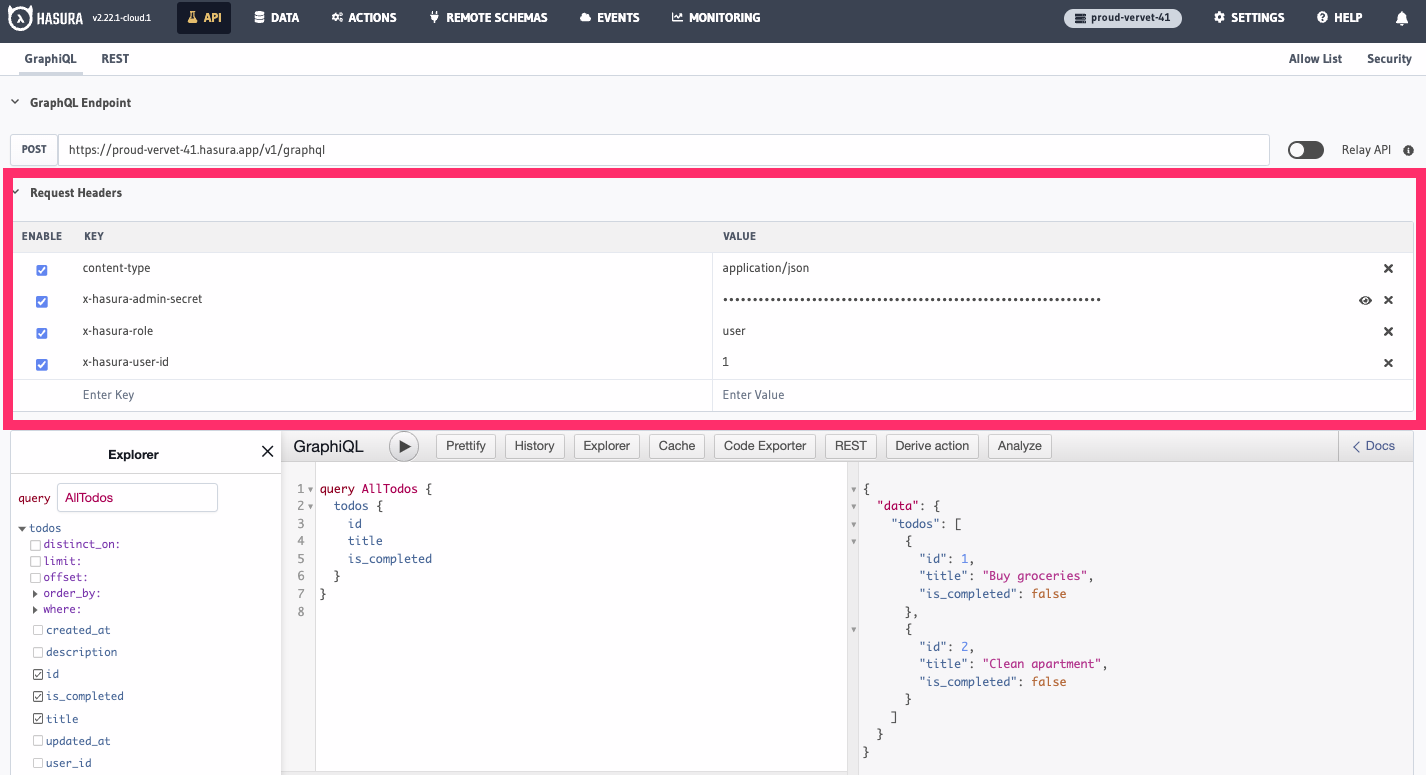Click the Relay API info icon
The height and width of the screenshot is (775, 1426).
pyautogui.click(x=1408, y=150)
